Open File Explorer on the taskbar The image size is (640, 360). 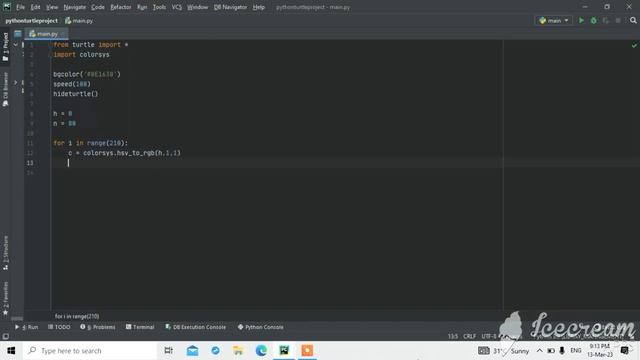click(x=238, y=351)
